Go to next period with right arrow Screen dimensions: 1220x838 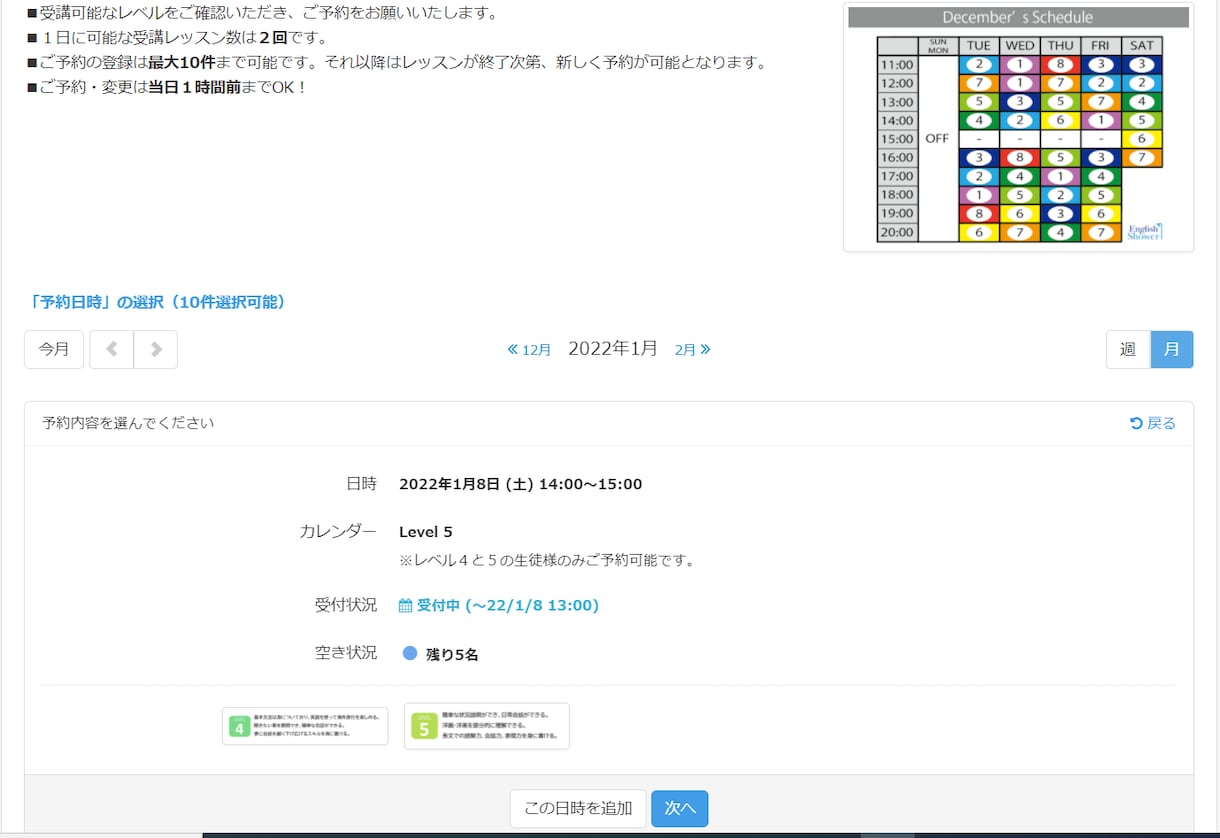(x=156, y=350)
